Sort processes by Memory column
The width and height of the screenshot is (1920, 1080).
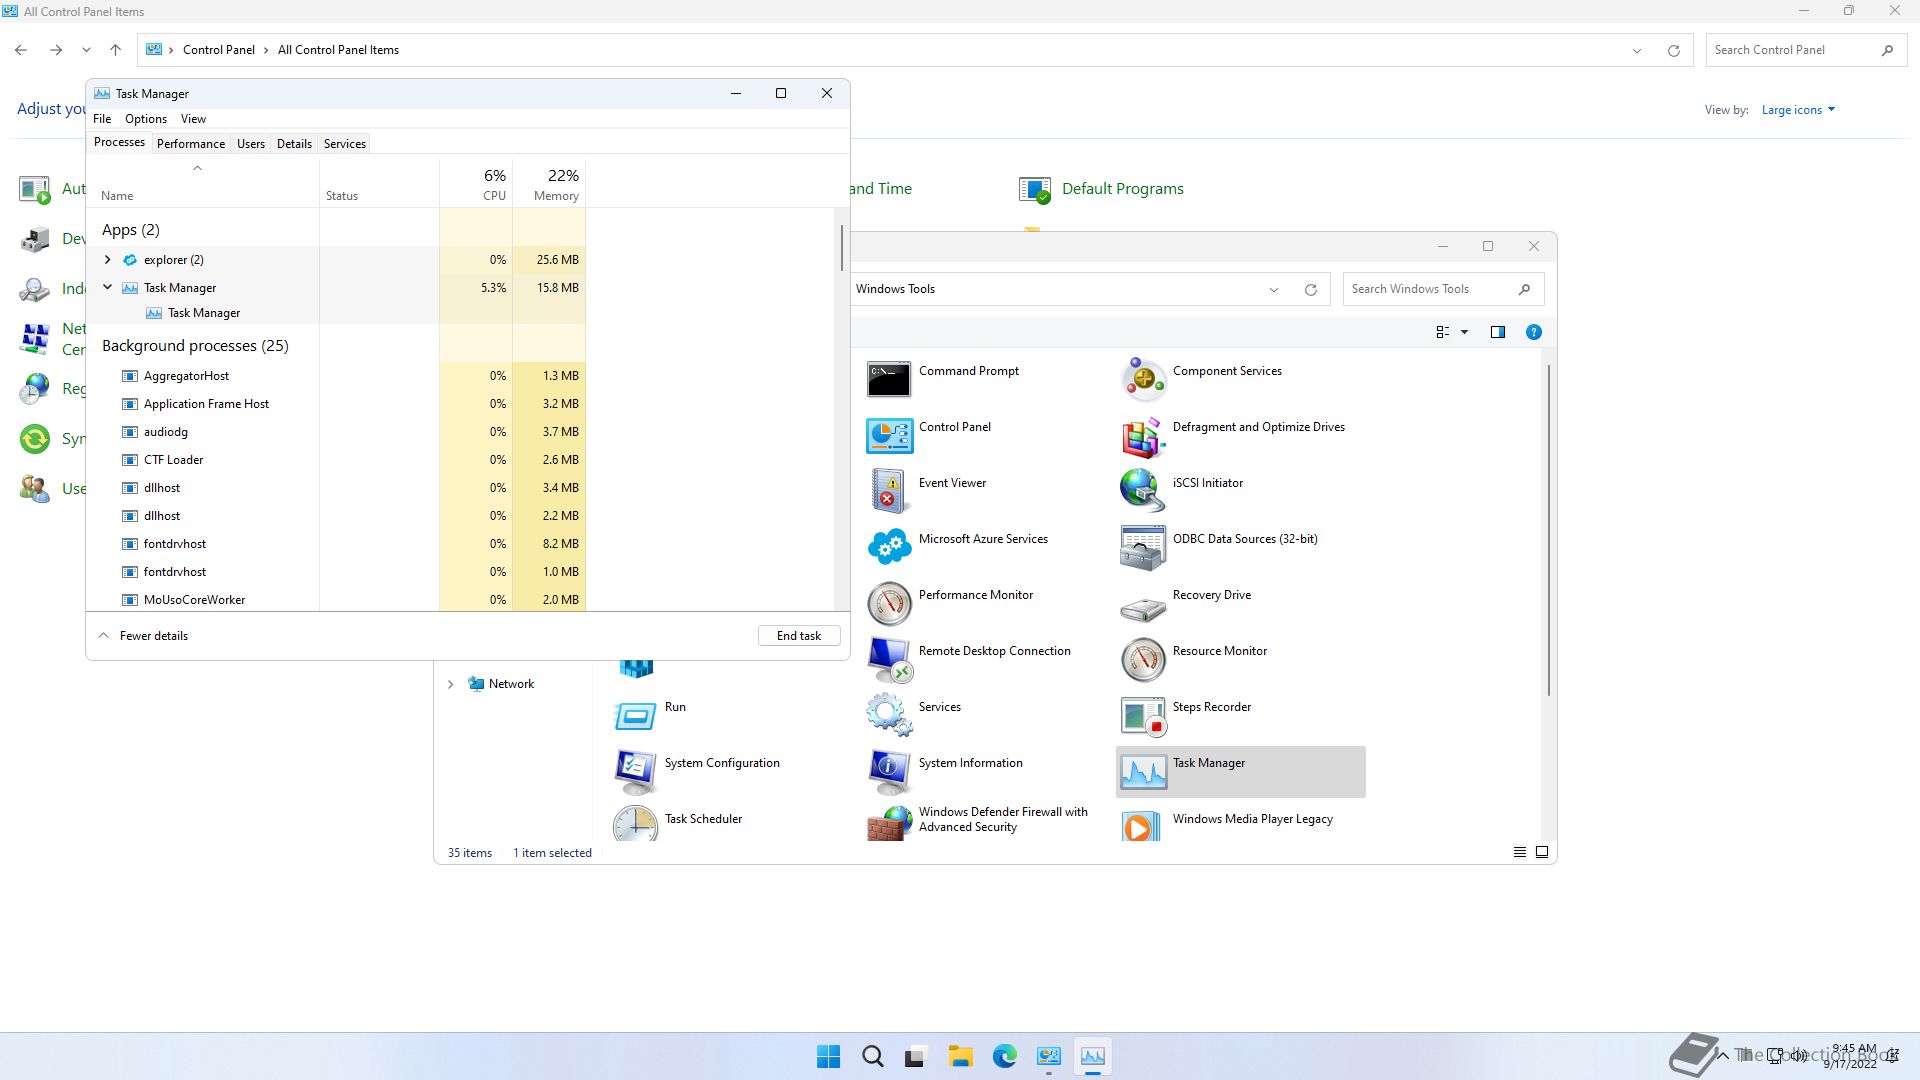click(549, 184)
